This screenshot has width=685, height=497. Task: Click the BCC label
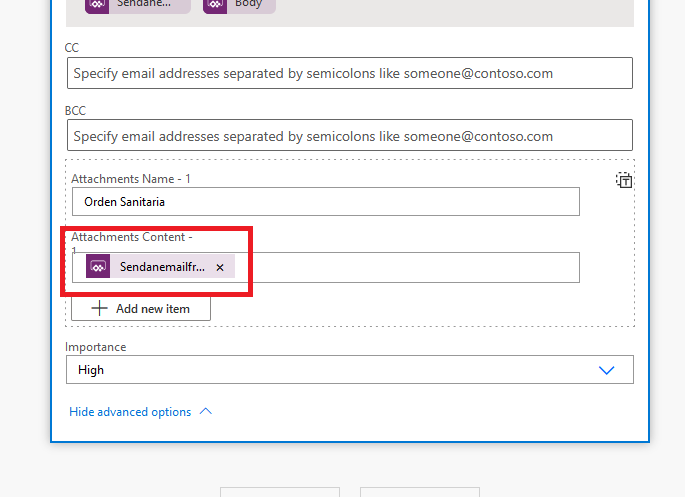point(75,110)
